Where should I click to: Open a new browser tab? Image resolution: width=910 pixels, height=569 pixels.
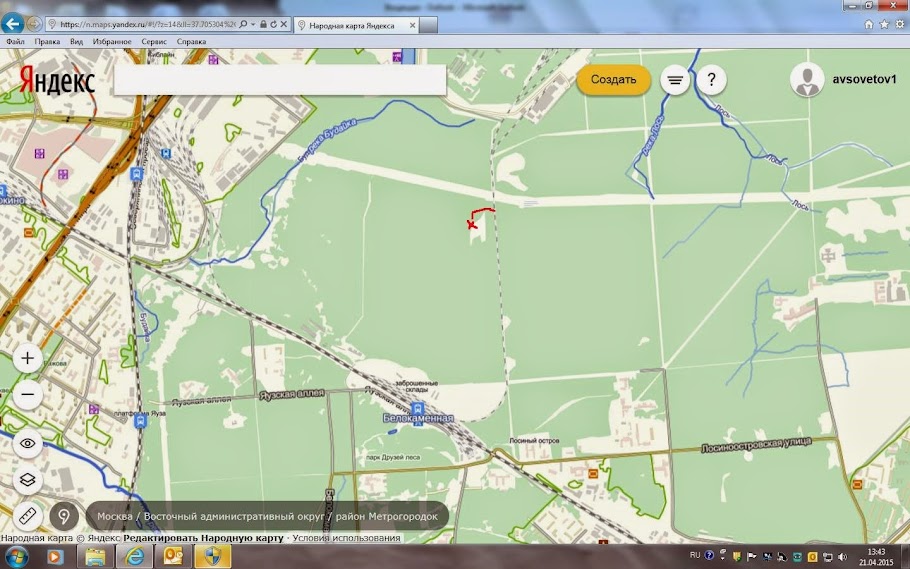[428, 25]
